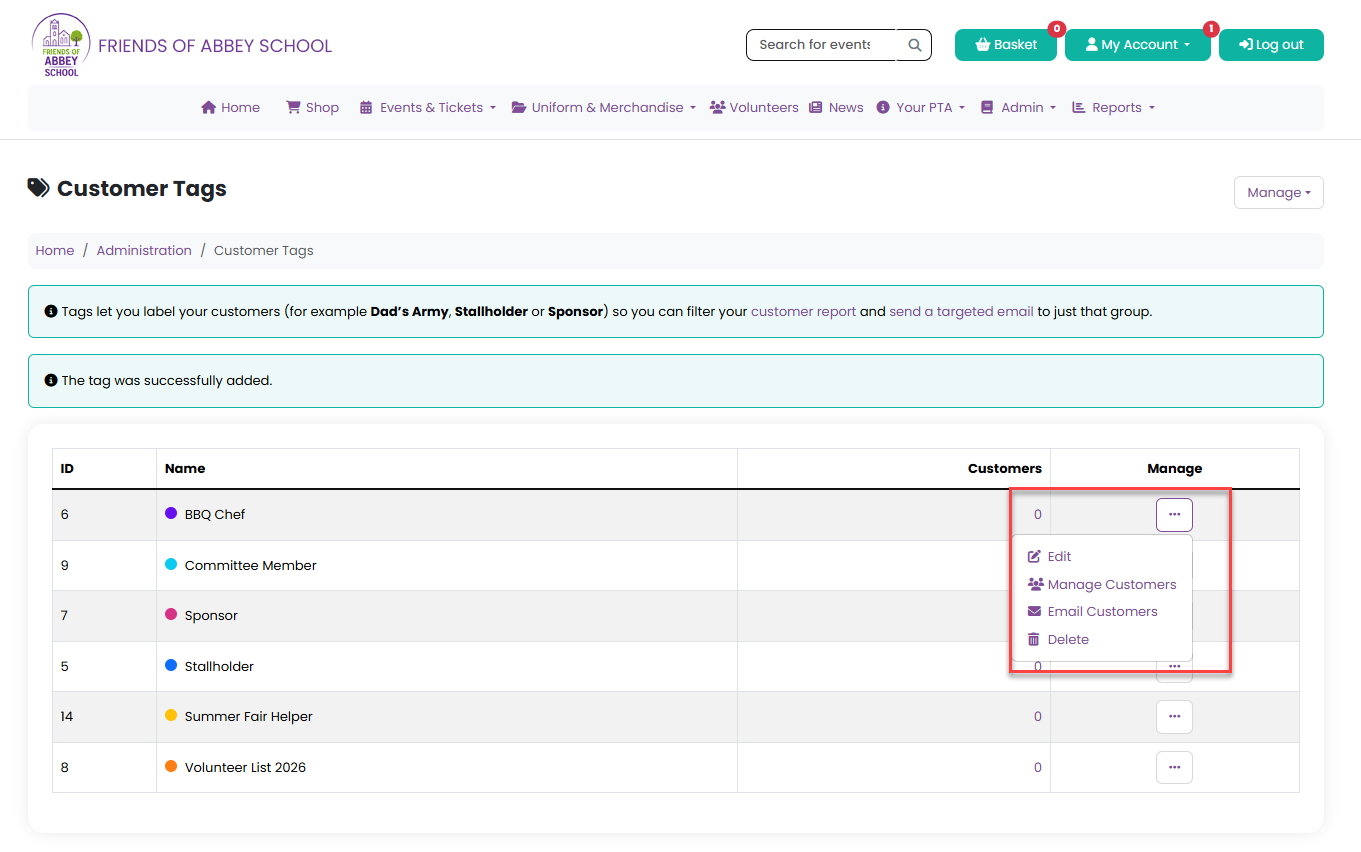
Task: Expand the Reports menu
Action: pos(1113,108)
